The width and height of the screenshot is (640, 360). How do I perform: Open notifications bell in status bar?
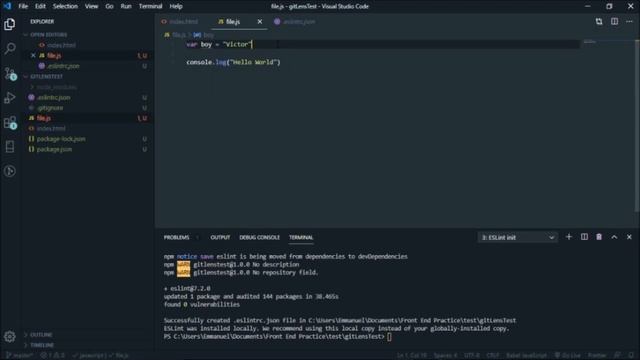click(x=631, y=356)
